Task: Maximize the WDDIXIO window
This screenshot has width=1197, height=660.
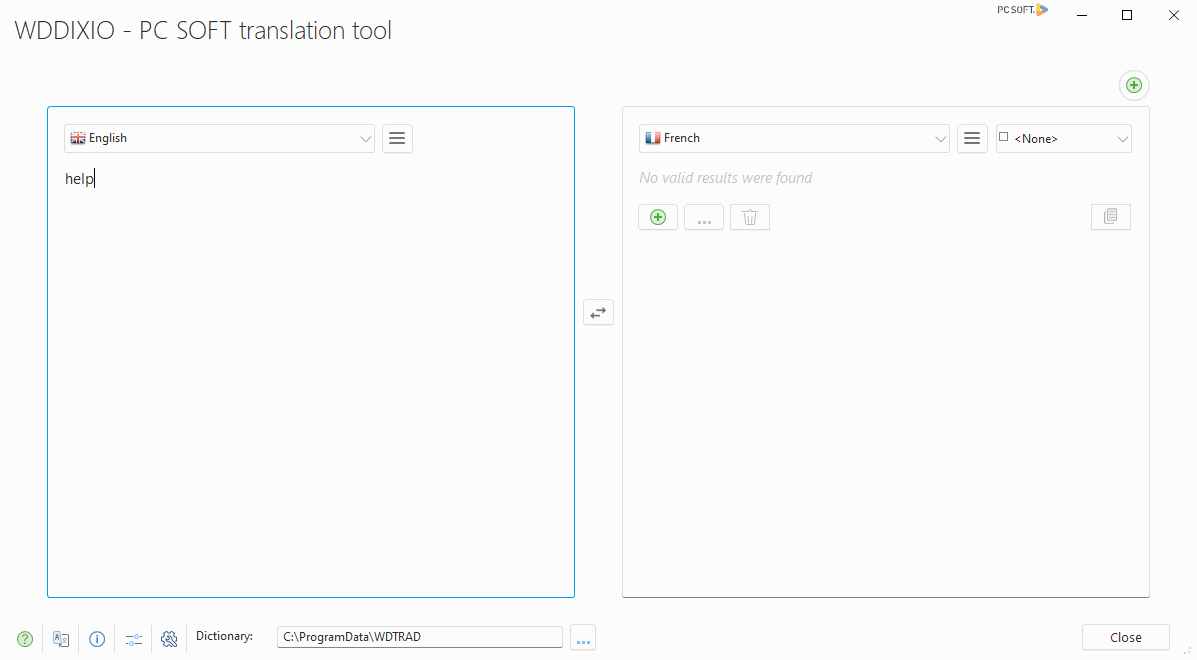Action: (x=1127, y=15)
